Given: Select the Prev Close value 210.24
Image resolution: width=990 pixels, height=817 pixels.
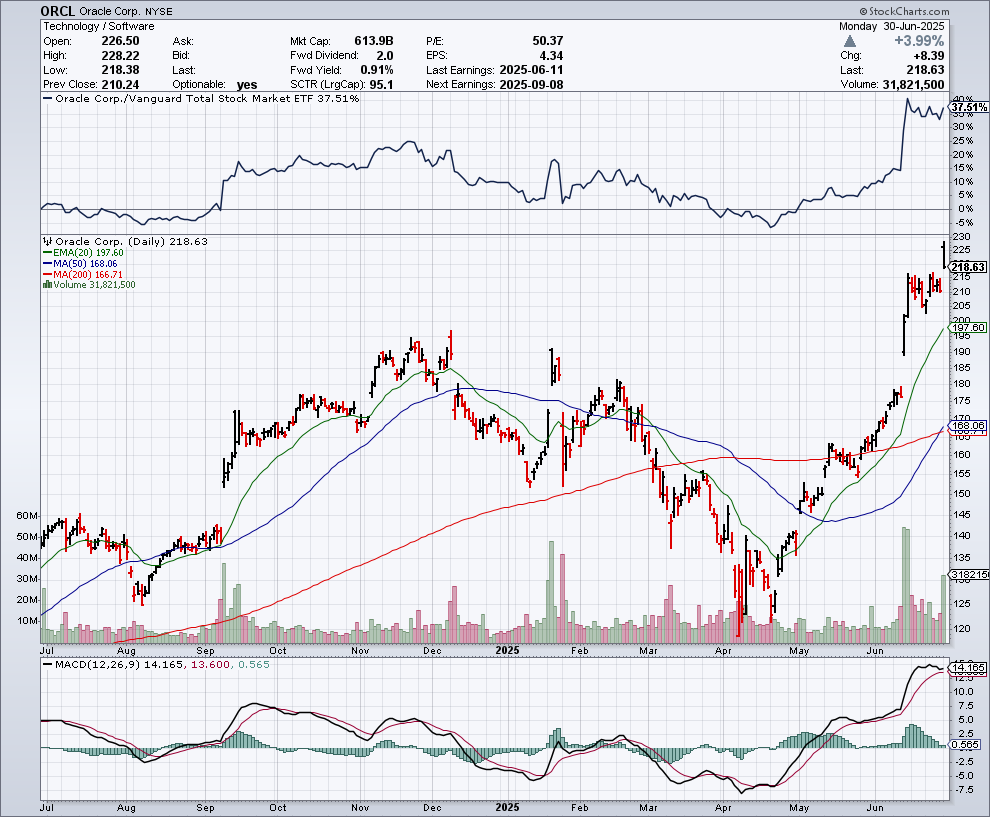Looking at the screenshot, I should point(121,85).
